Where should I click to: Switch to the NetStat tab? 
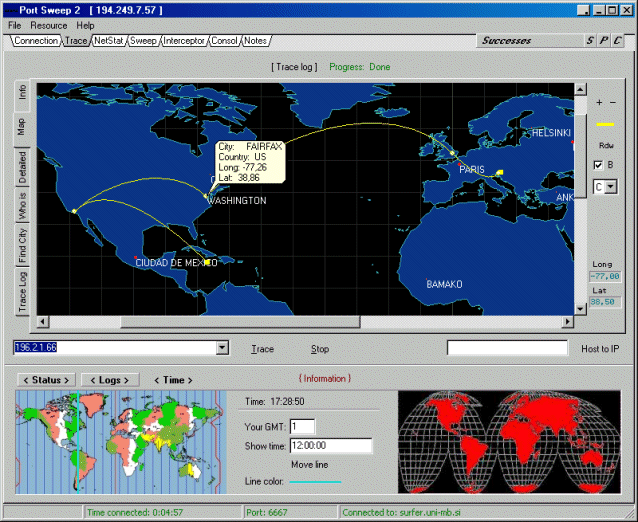tap(108, 41)
